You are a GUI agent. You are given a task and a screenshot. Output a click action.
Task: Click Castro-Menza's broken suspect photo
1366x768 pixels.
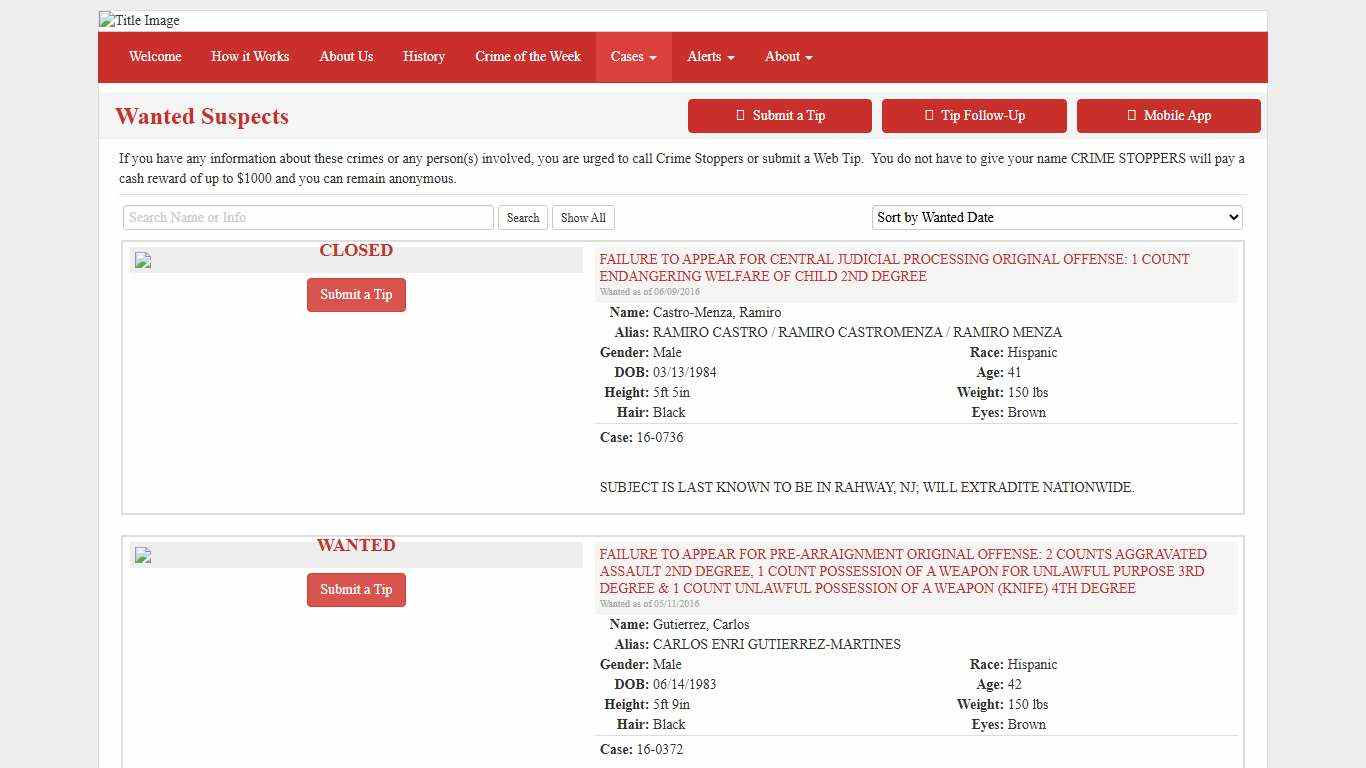coord(143,261)
